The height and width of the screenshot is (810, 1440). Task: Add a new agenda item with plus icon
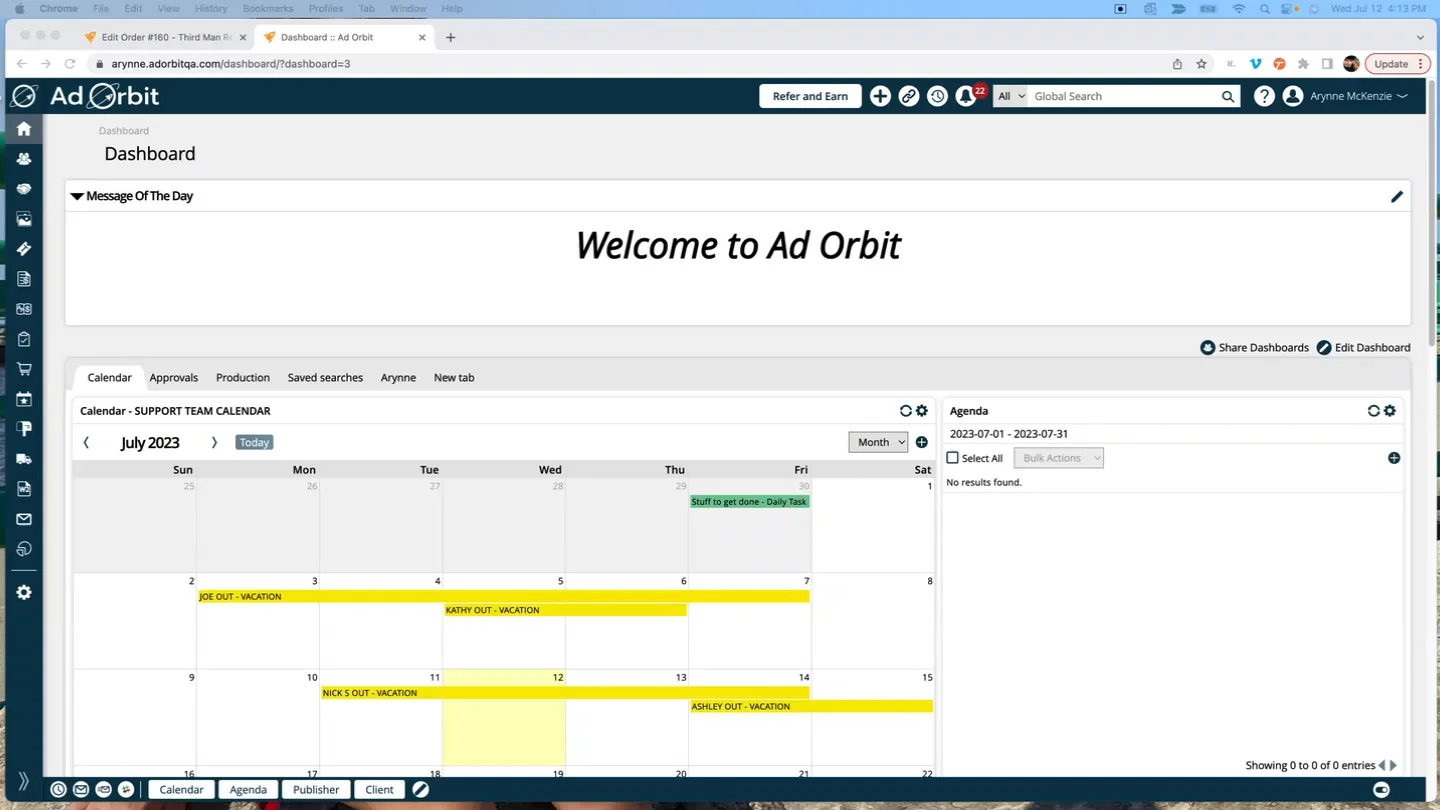point(1394,458)
